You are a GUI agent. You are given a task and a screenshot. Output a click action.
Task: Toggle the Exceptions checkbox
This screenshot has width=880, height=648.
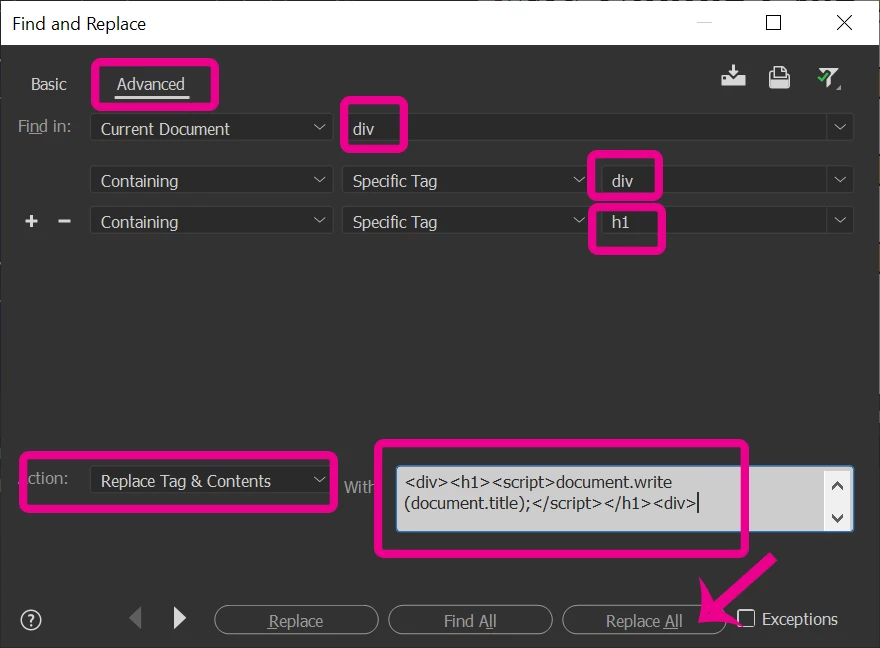746,618
